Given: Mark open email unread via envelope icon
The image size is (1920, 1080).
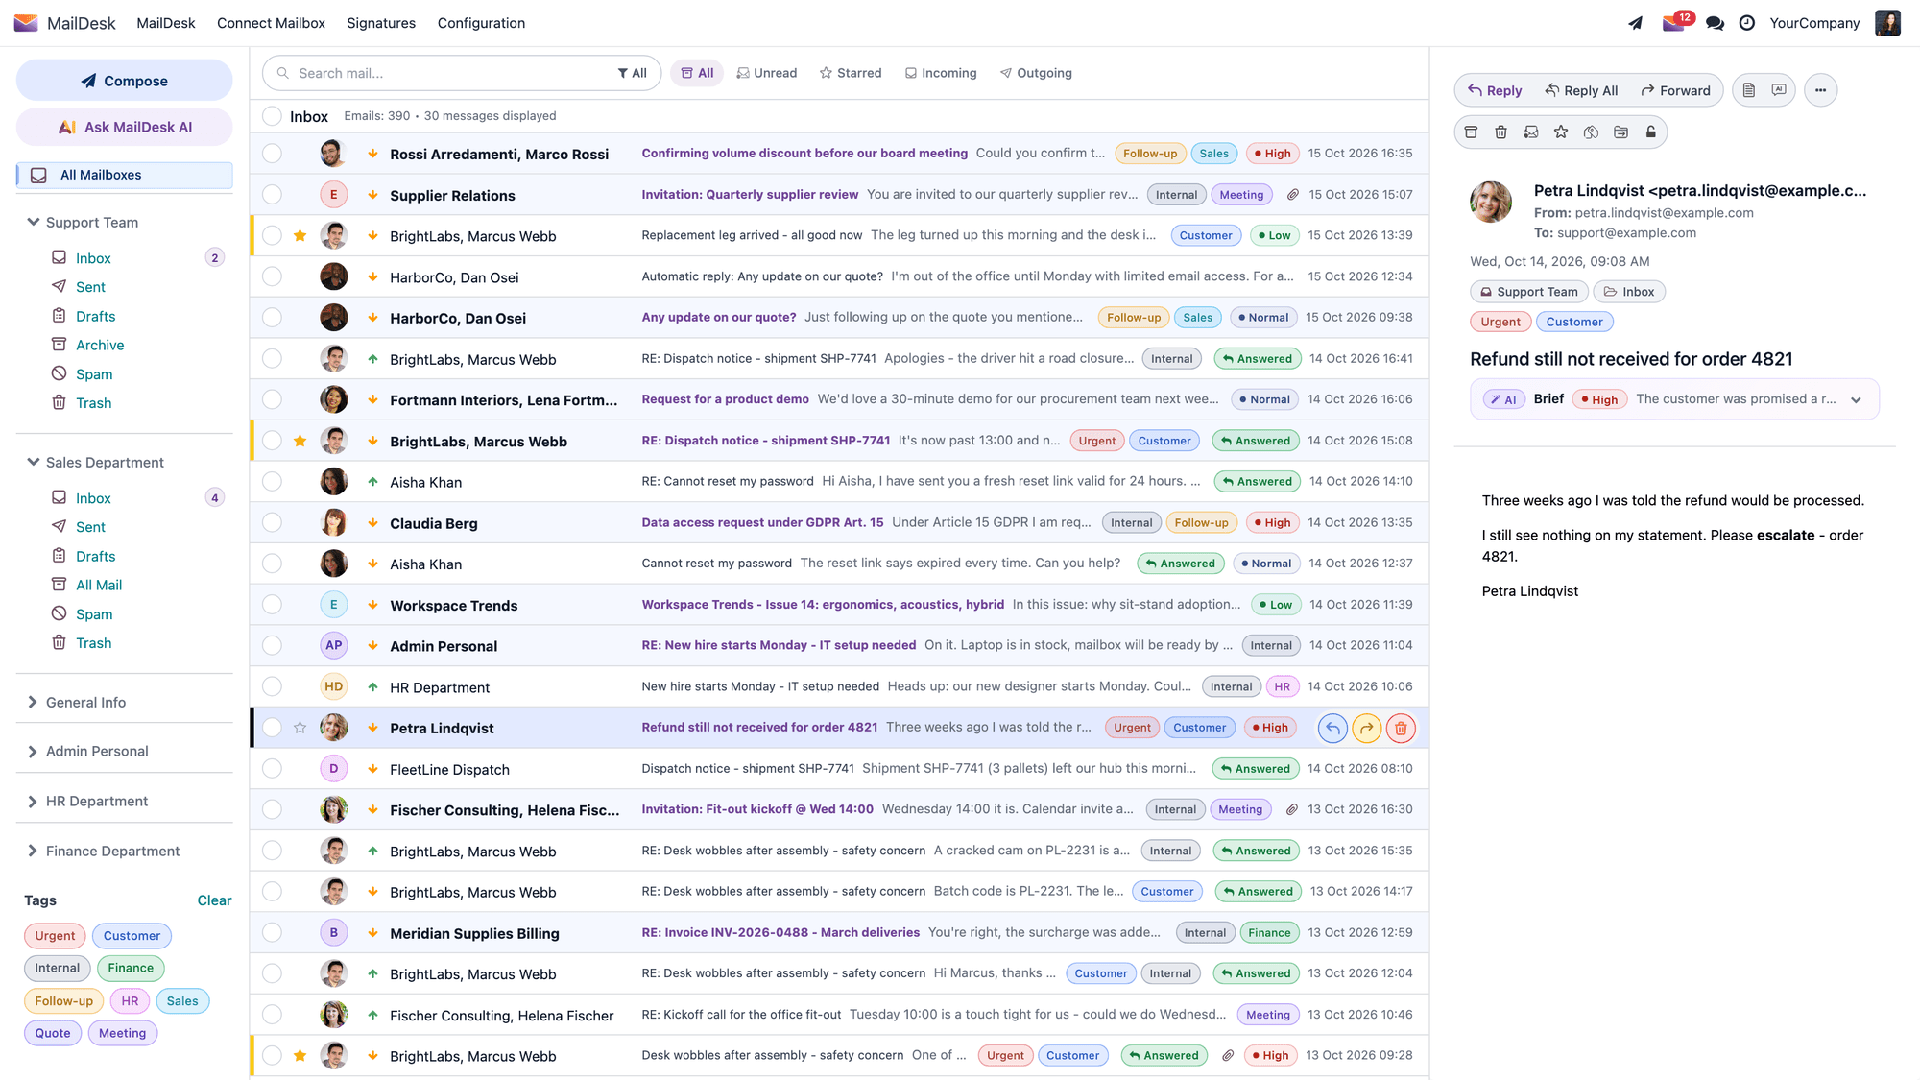Looking at the screenshot, I should (x=1531, y=132).
